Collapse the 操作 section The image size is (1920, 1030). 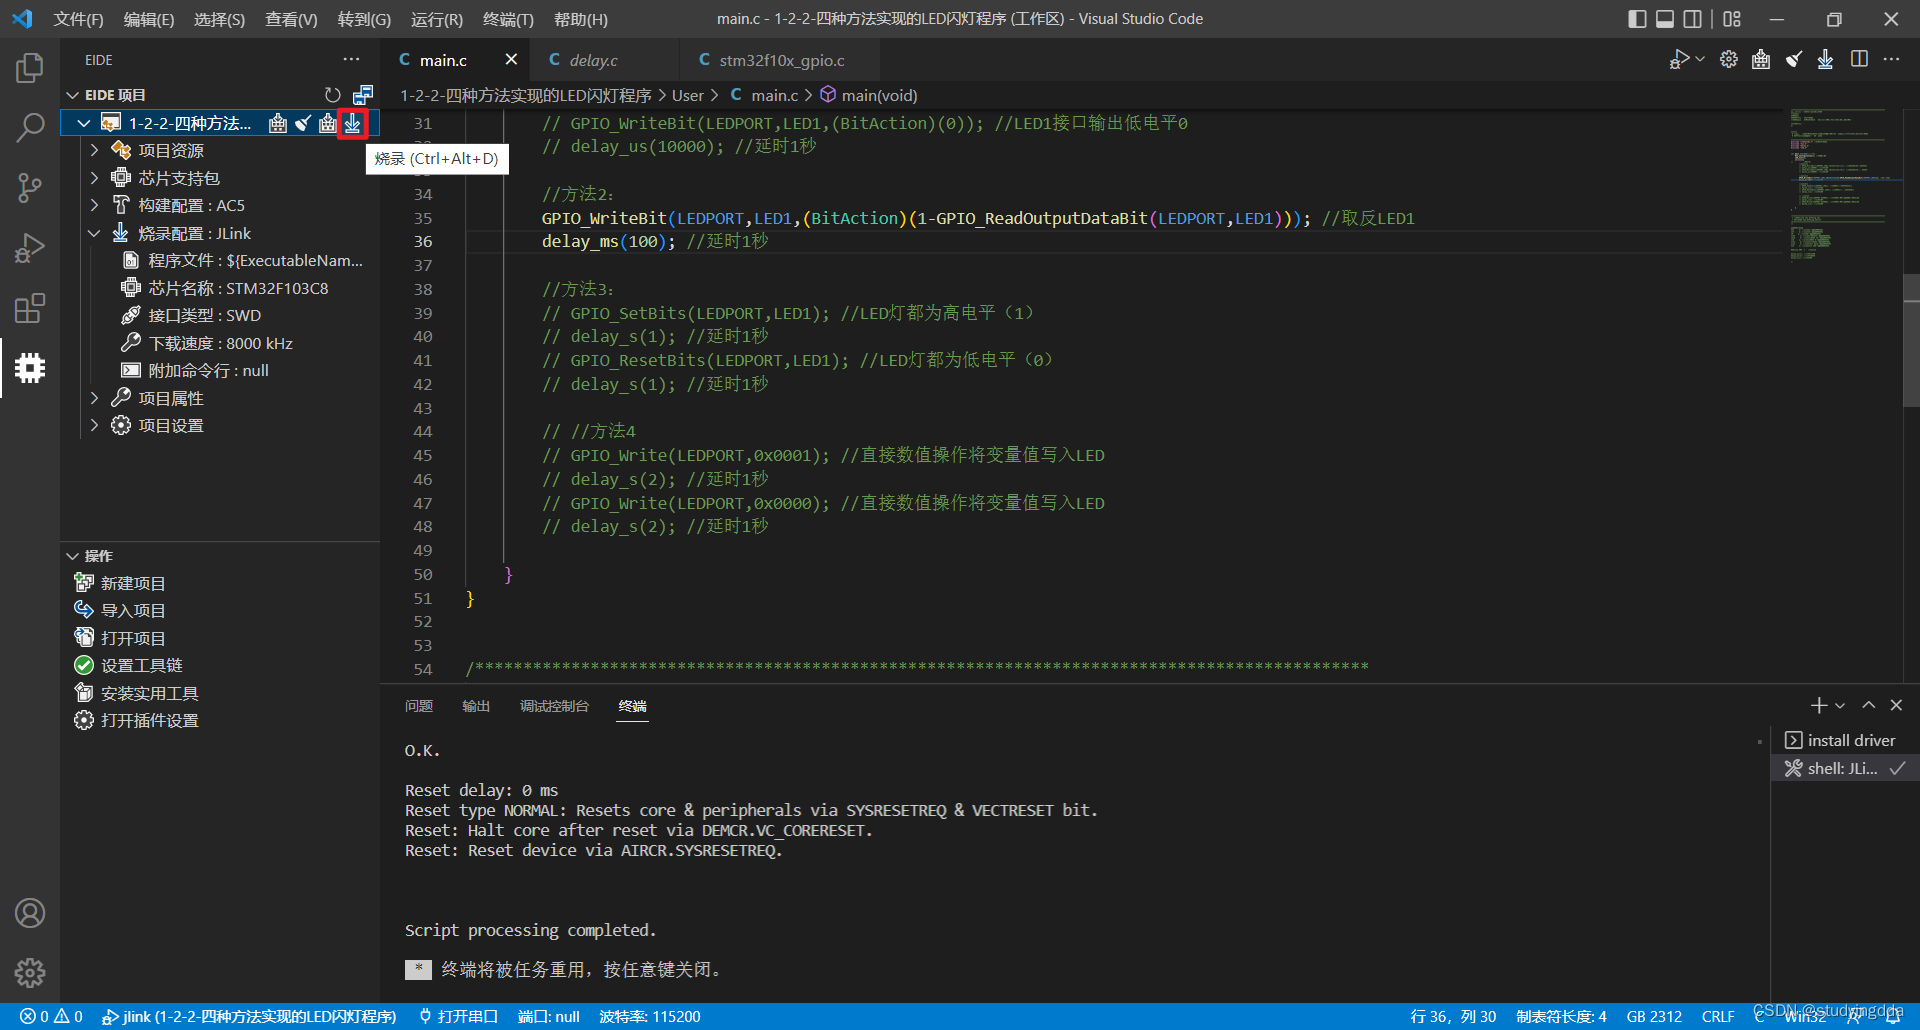(x=72, y=556)
